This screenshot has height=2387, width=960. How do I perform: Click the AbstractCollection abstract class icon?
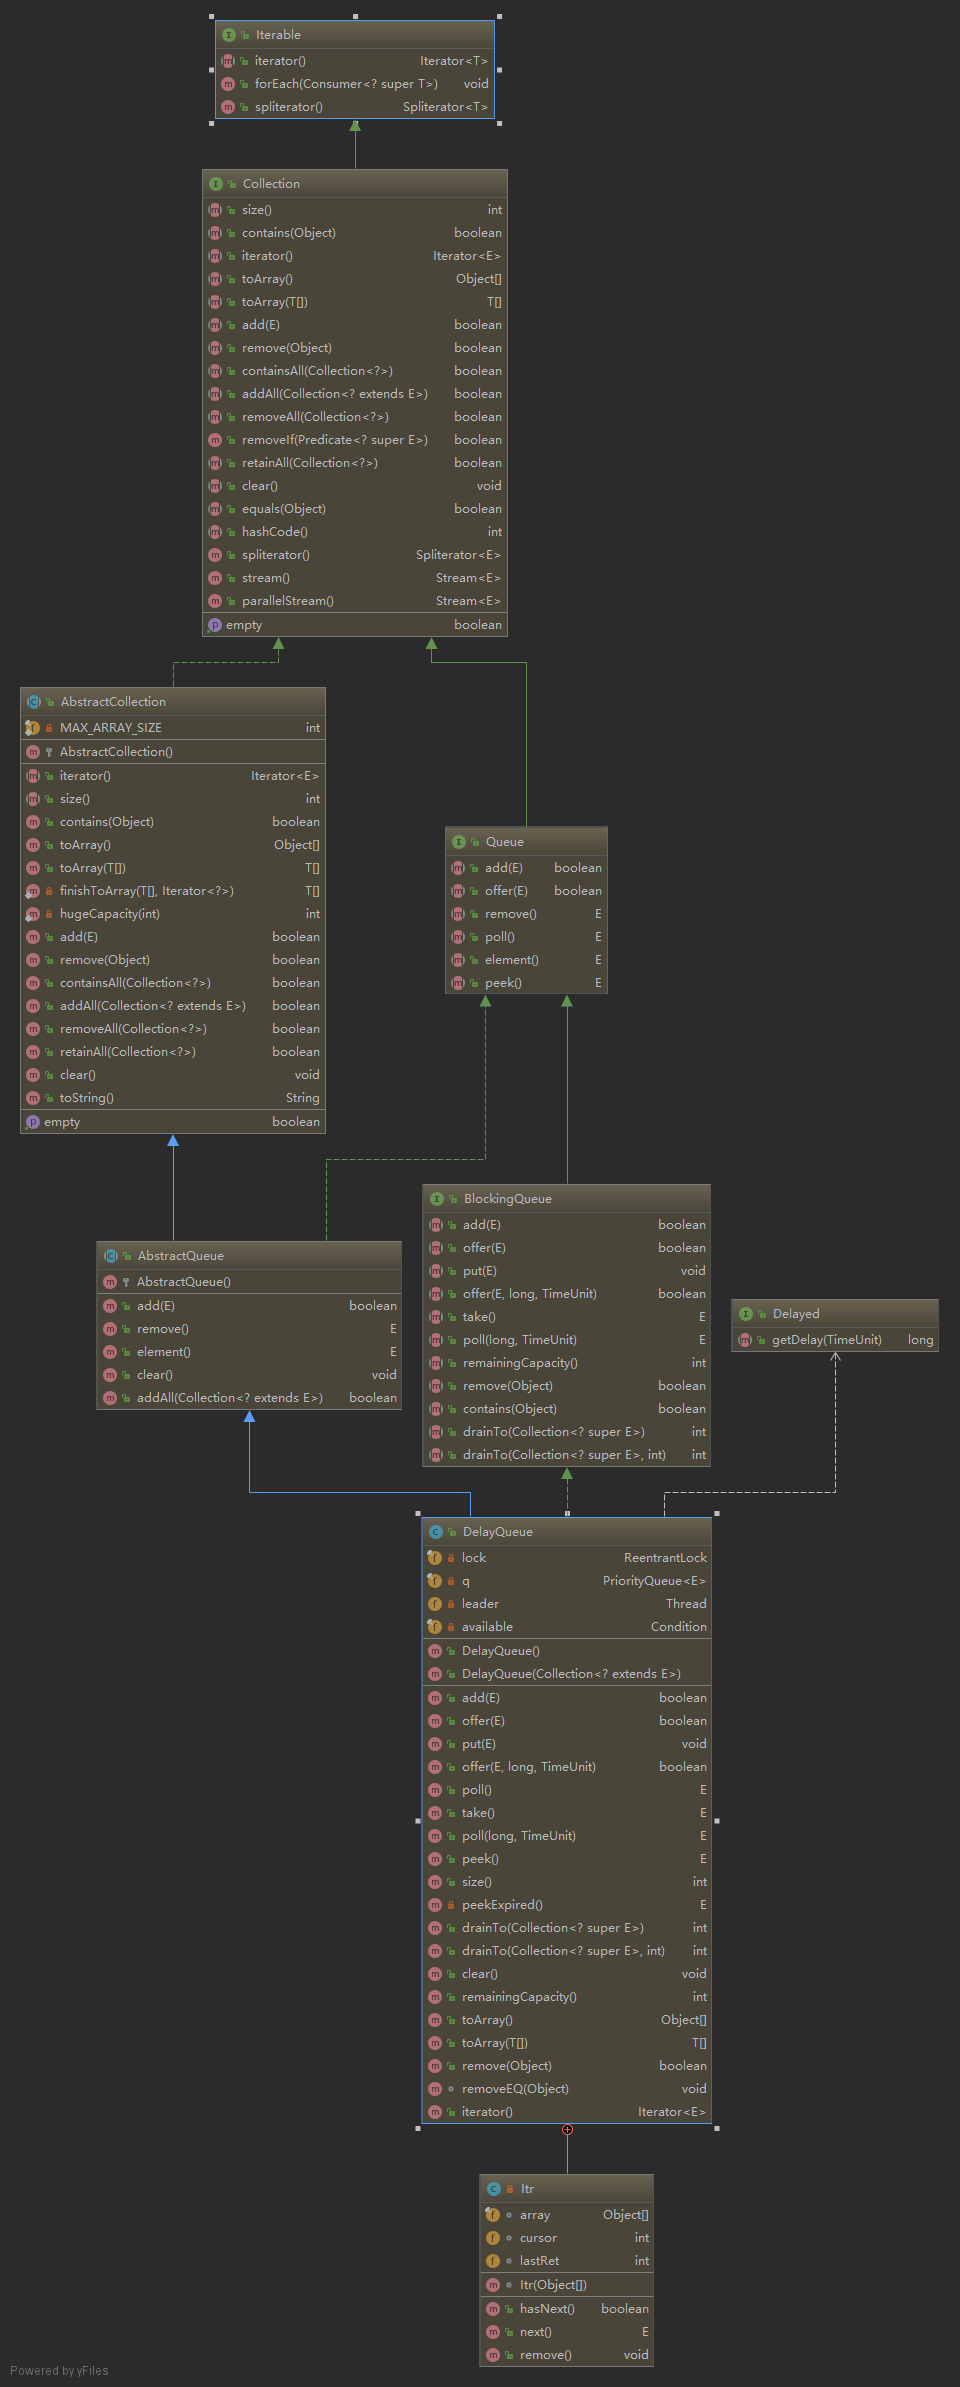pos(34,702)
